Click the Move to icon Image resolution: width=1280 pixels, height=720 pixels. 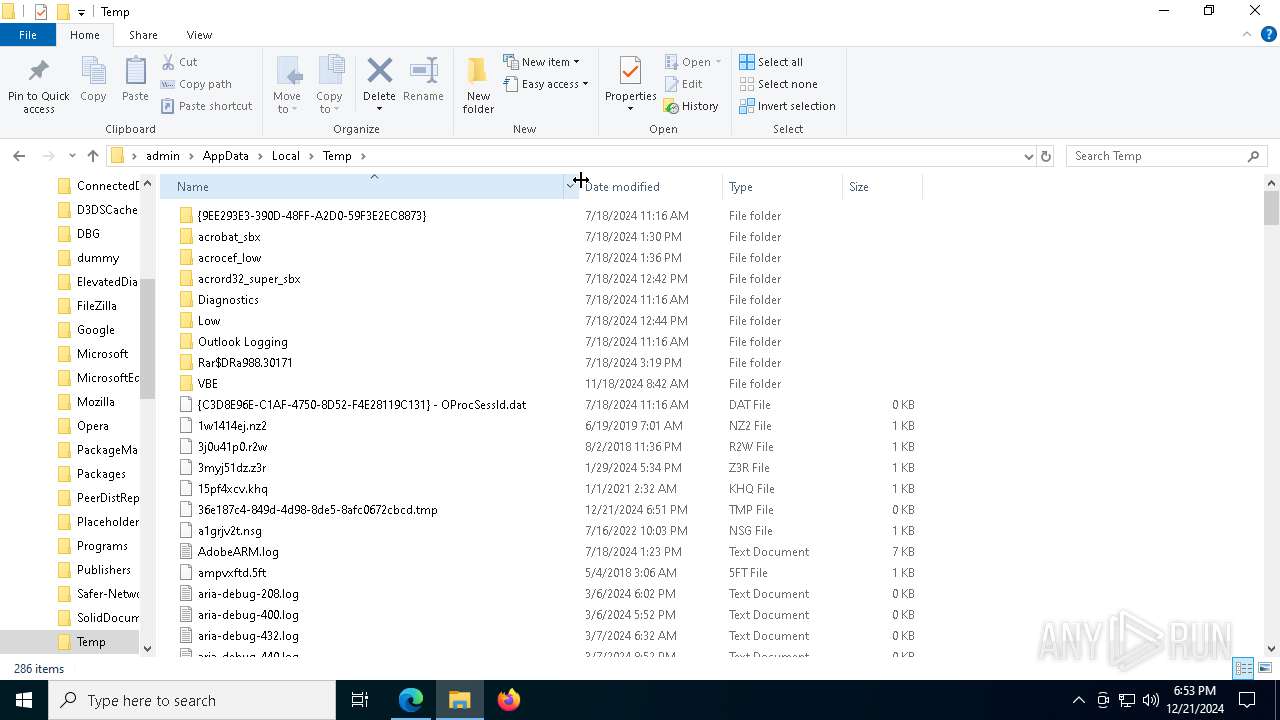(287, 72)
